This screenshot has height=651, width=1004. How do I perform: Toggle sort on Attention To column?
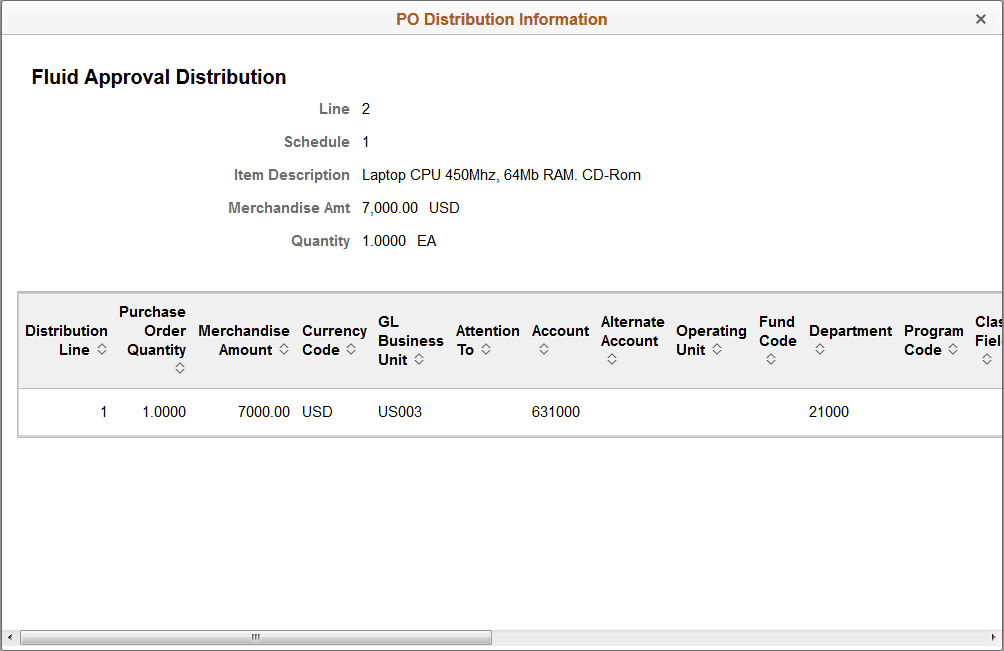tap(487, 349)
